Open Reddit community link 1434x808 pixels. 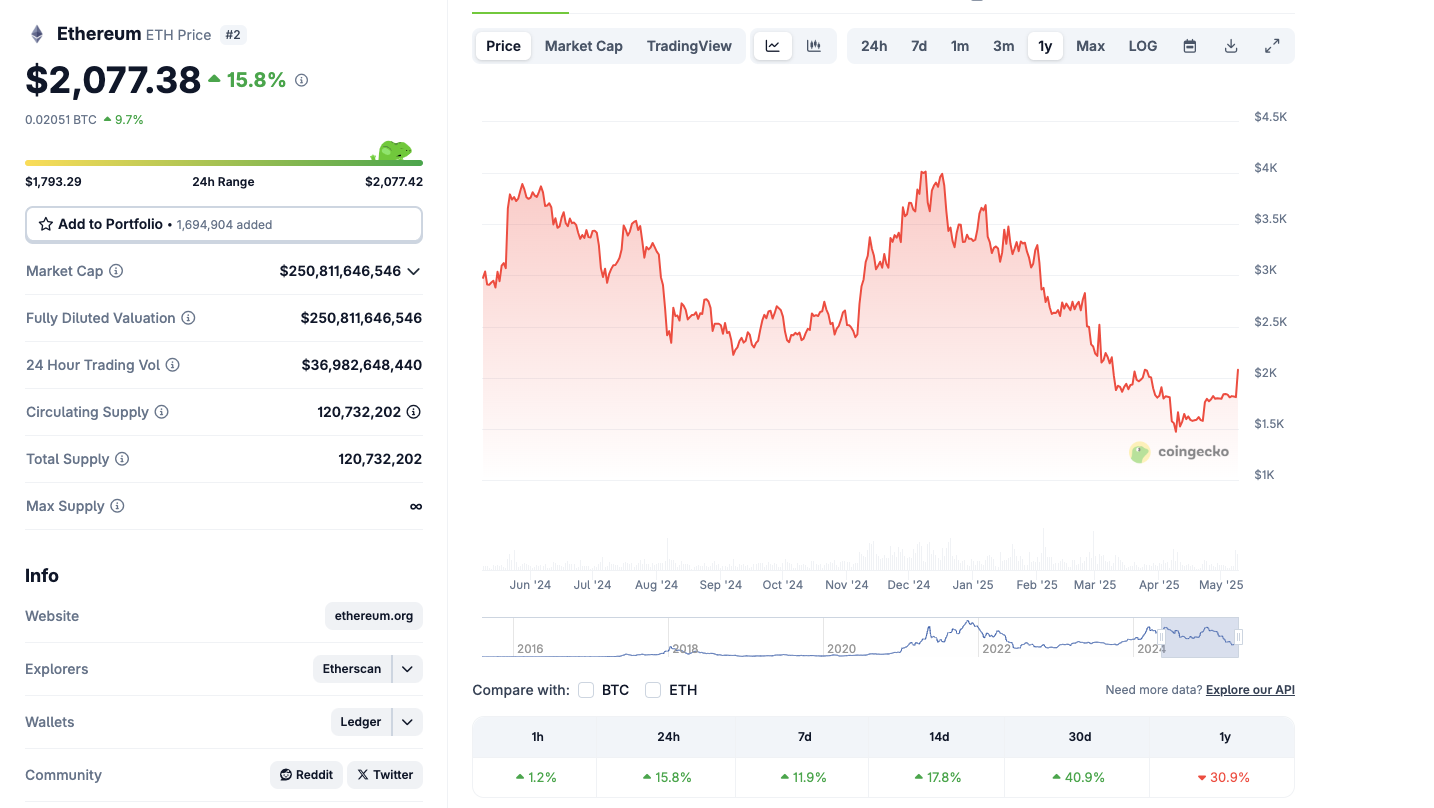coord(306,775)
